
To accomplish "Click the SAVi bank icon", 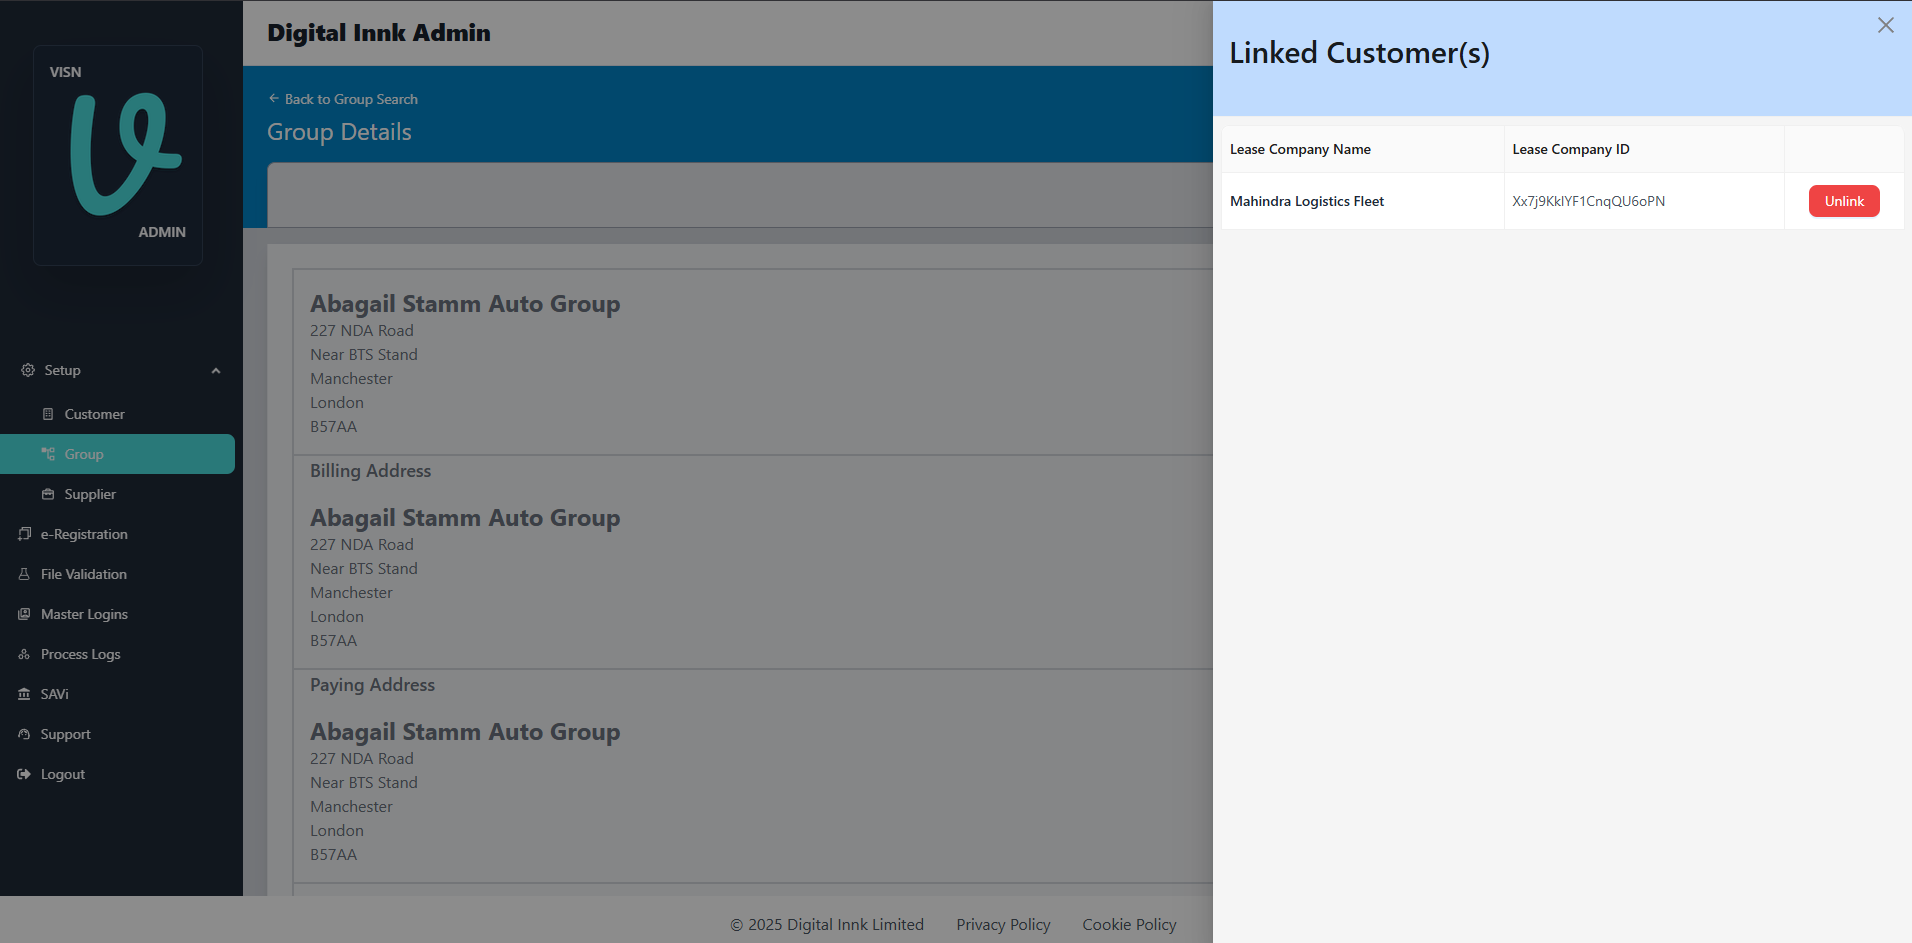I will point(25,694).
